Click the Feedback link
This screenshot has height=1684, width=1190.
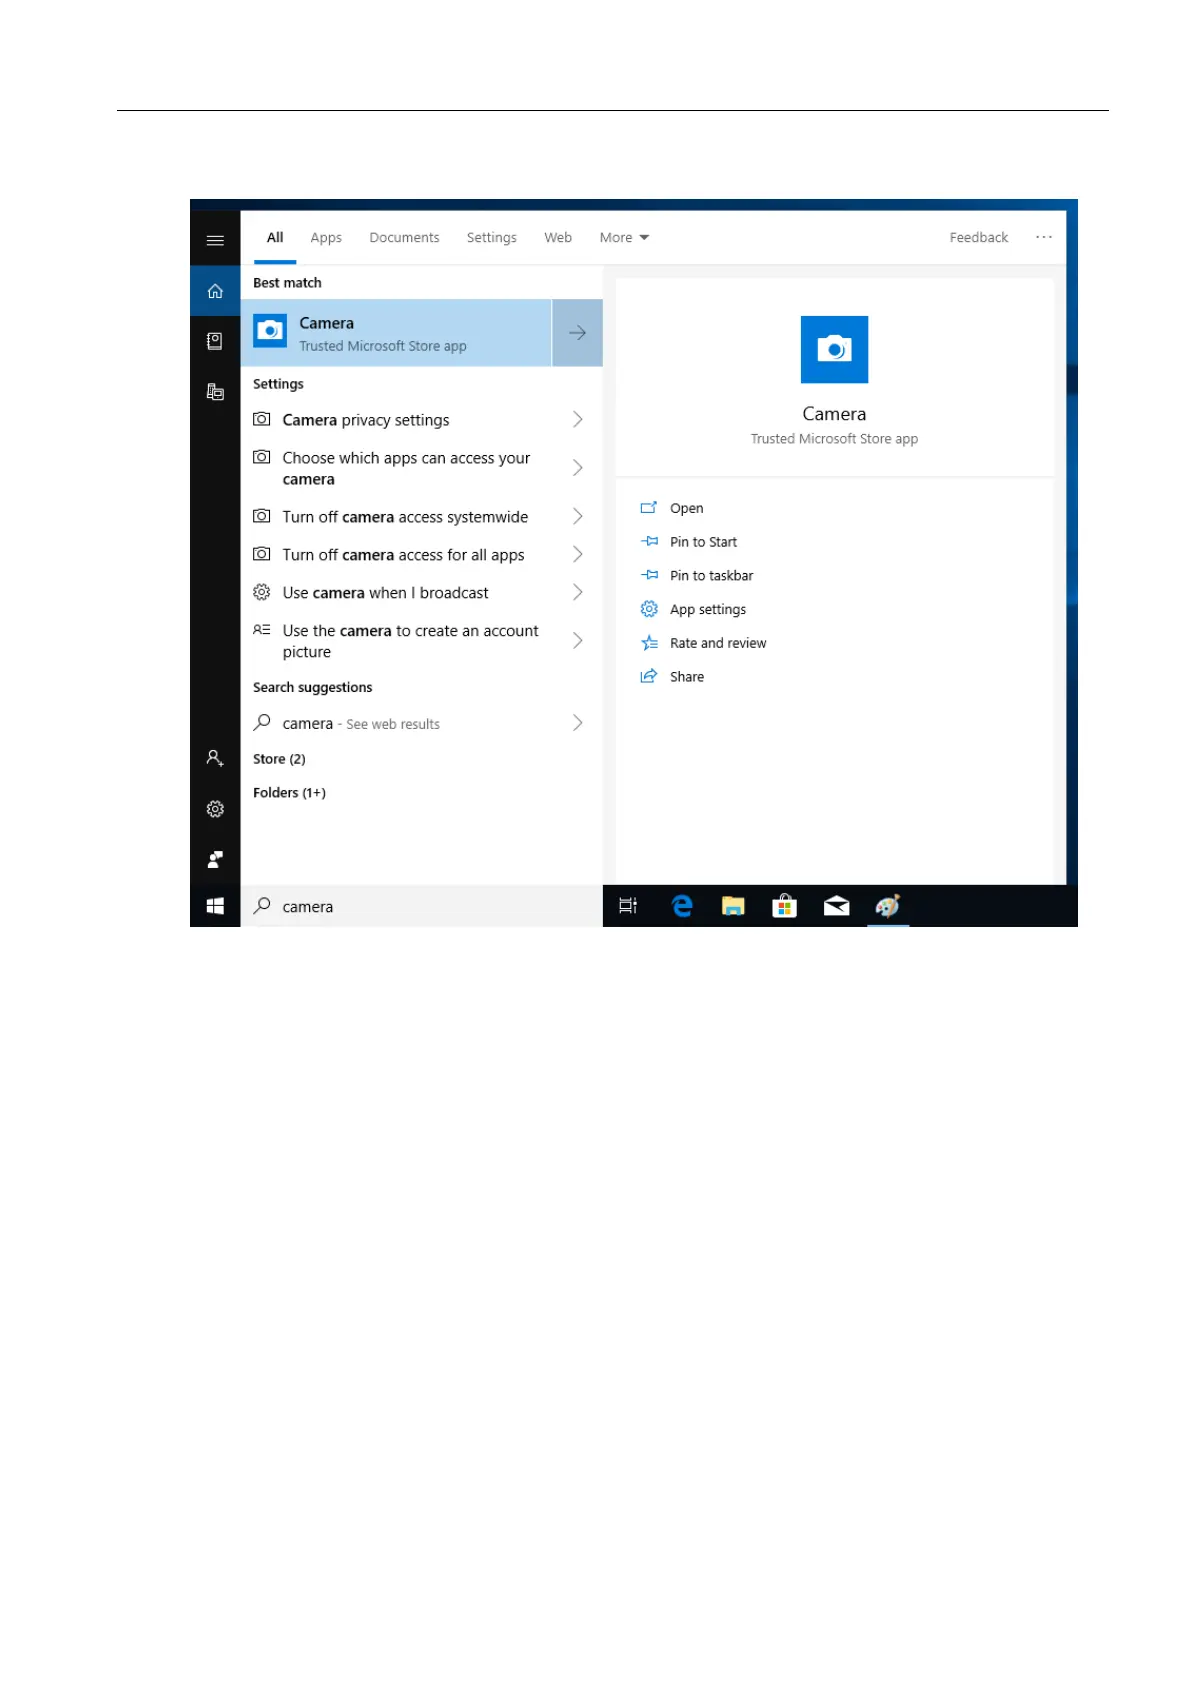click(979, 237)
